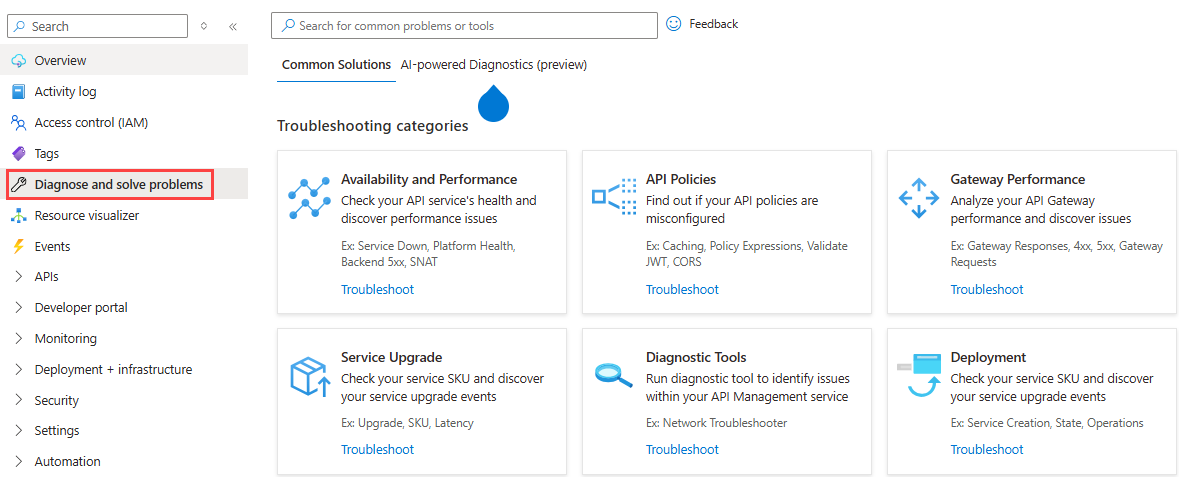Select the Common Solutions tab
Image resolution: width=1179 pixels, height=477 pixels.
click(x=336, y=65)
